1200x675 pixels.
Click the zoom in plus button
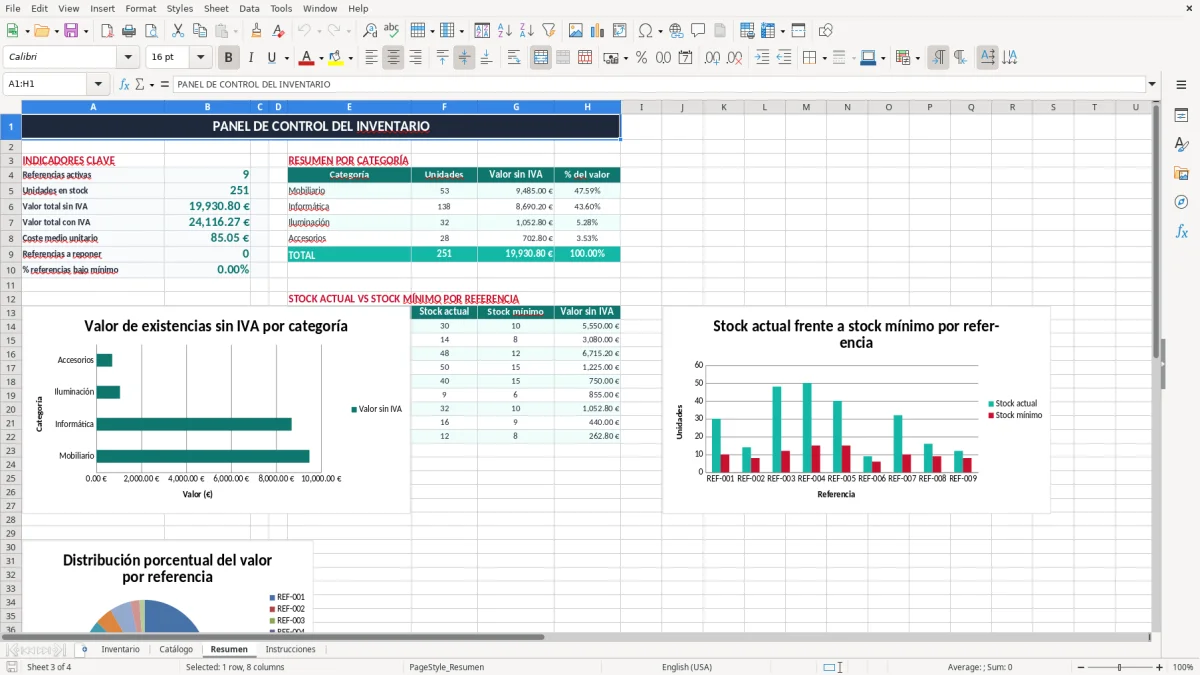pos(1159,667)
